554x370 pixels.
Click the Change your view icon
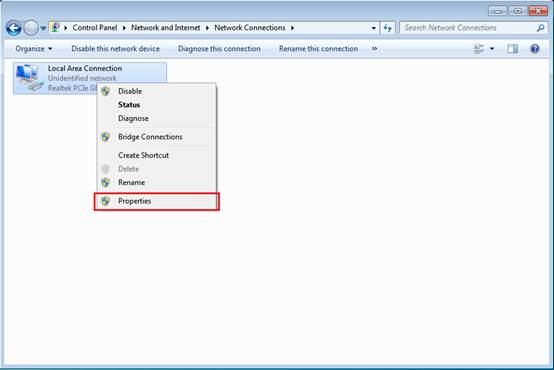coord(479,49)
